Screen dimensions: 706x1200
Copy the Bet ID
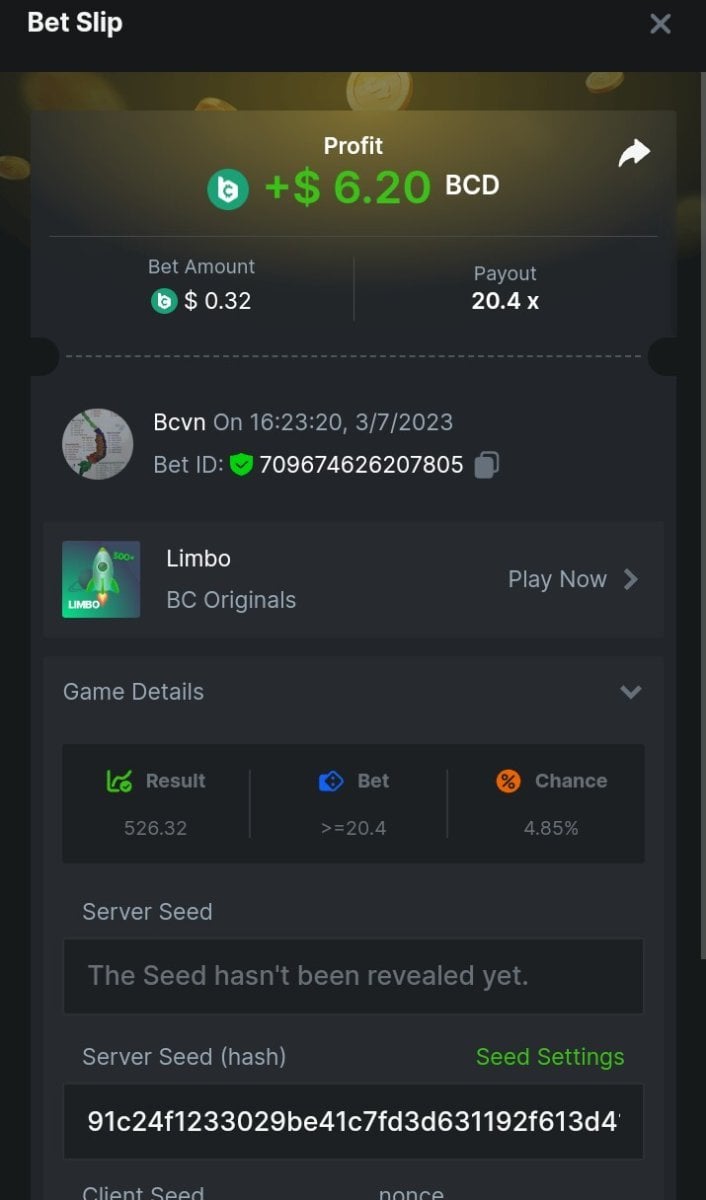click(x=487, y=464)
